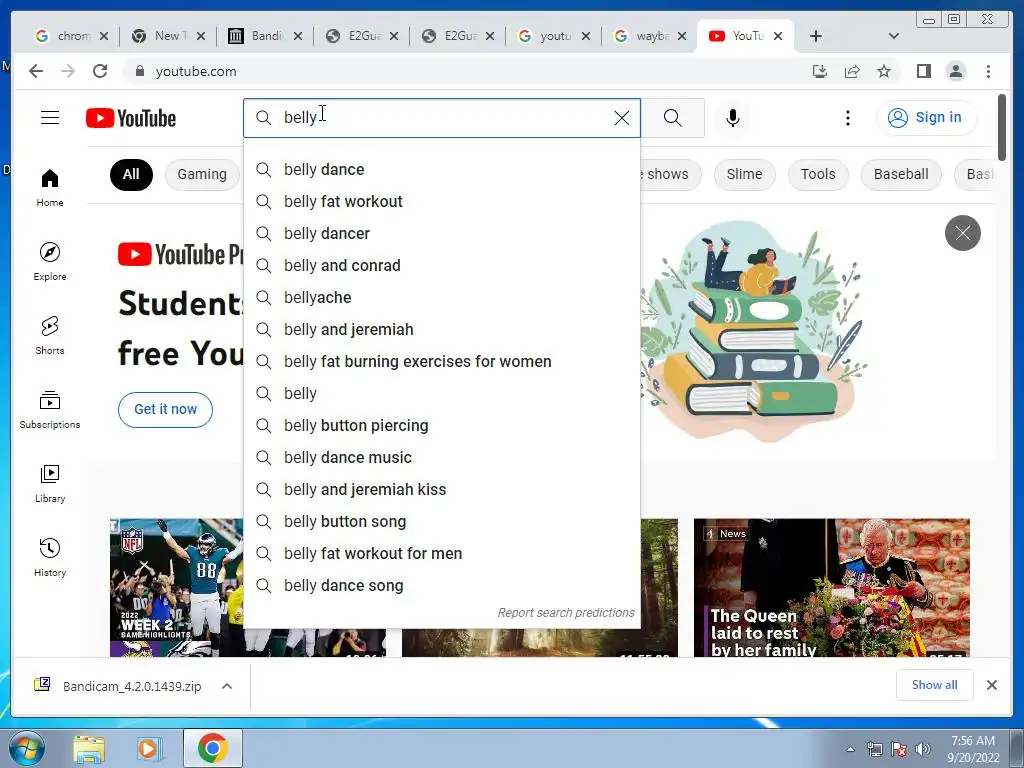Click the magnifier search button

673,118
